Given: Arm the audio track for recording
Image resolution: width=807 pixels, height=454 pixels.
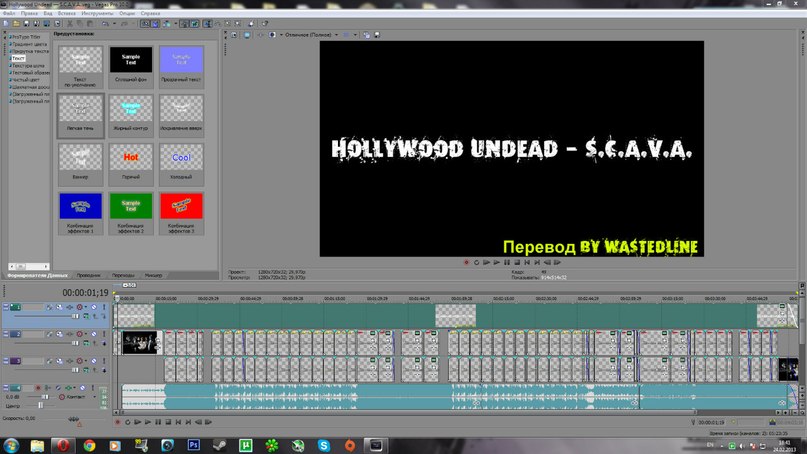Looking at the screenshot, I should 38,388.
